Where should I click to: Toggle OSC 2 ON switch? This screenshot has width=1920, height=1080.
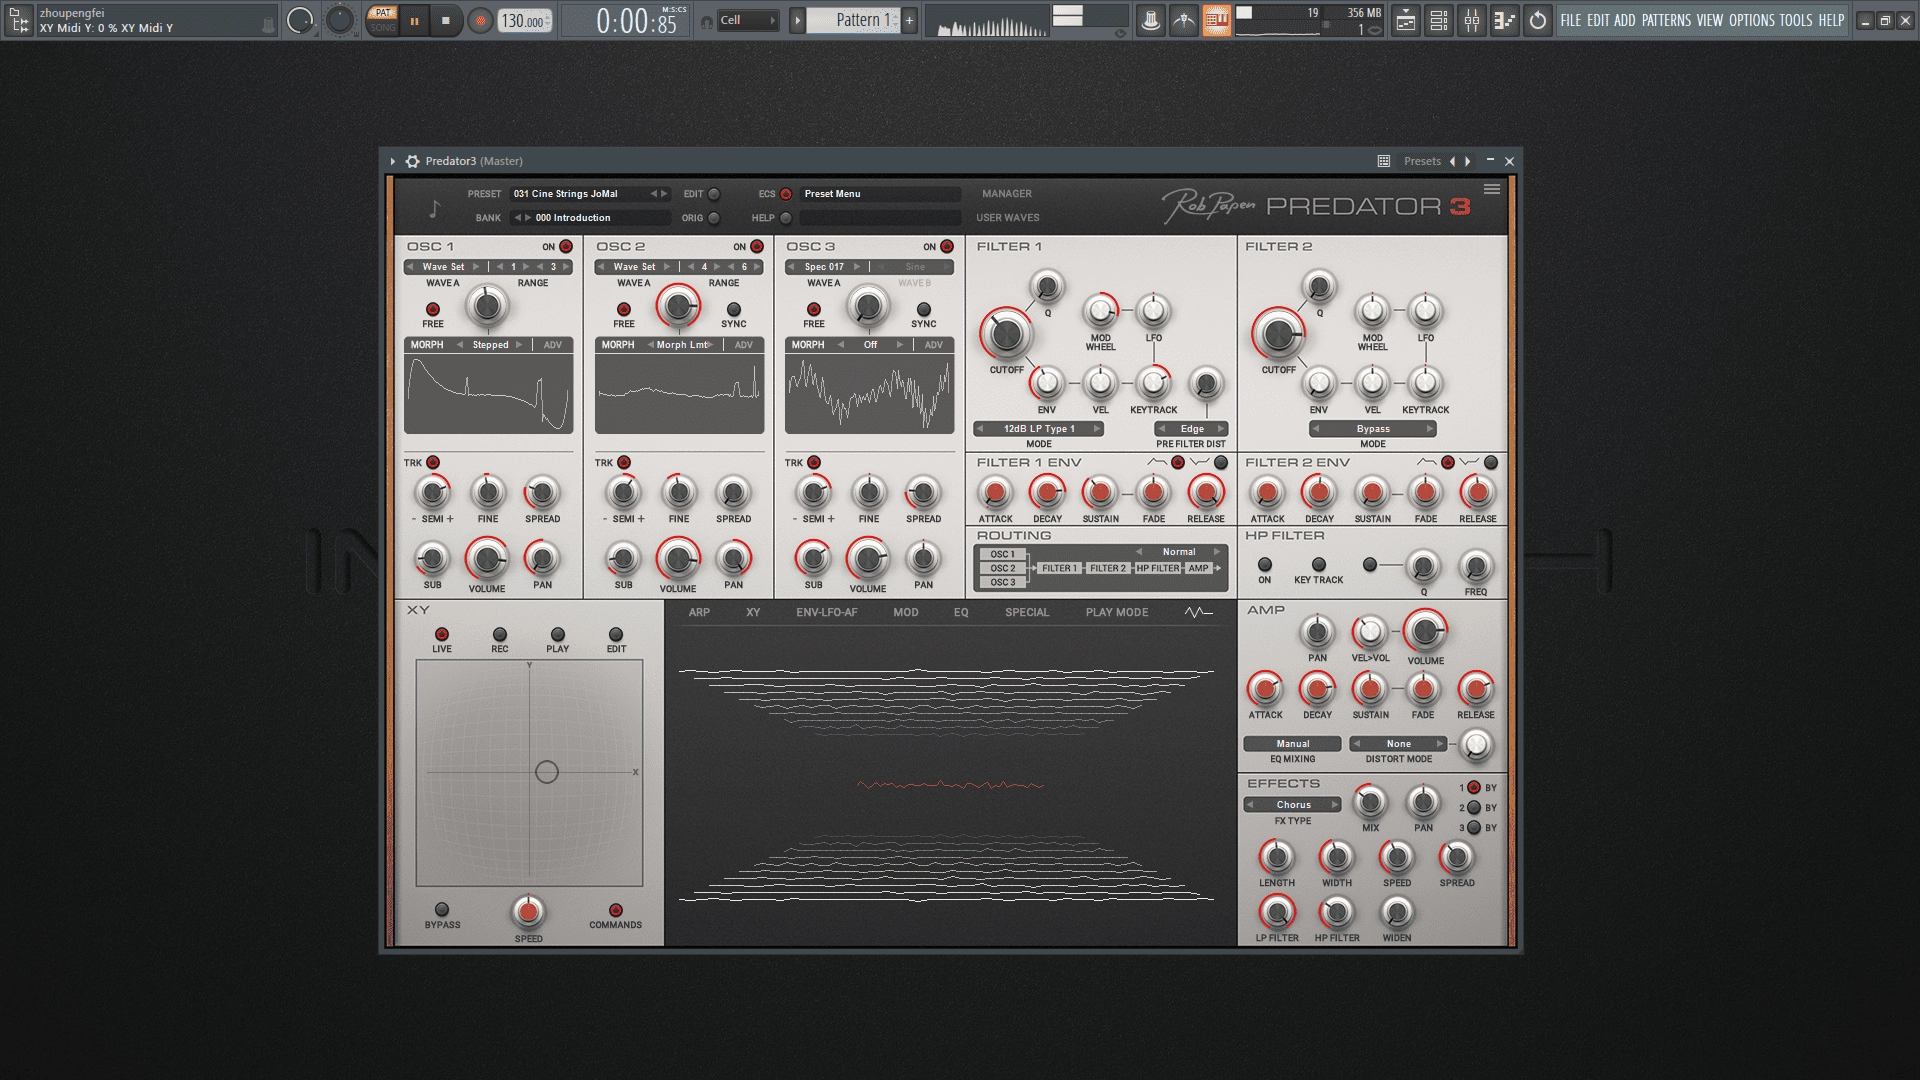point(757,246)
